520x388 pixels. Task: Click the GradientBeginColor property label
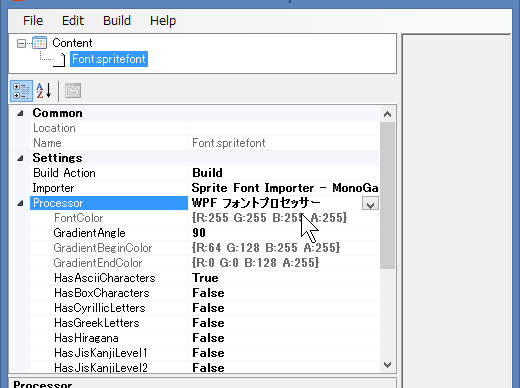103,248
